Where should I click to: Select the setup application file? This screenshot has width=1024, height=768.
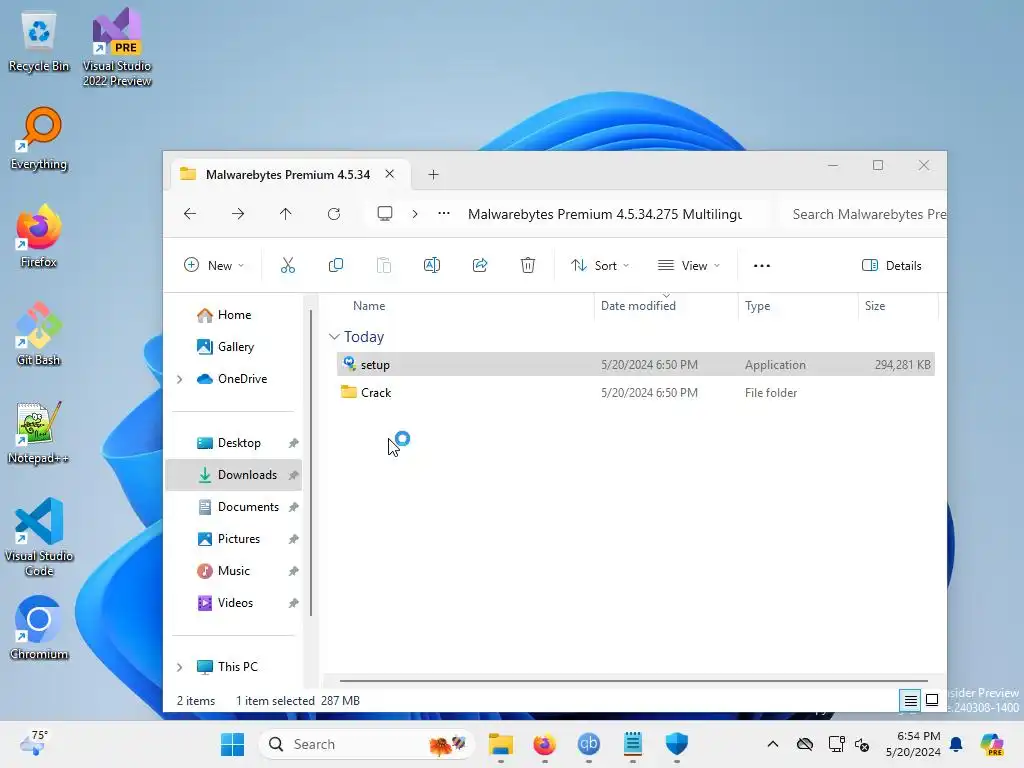(x=635, y=364)
